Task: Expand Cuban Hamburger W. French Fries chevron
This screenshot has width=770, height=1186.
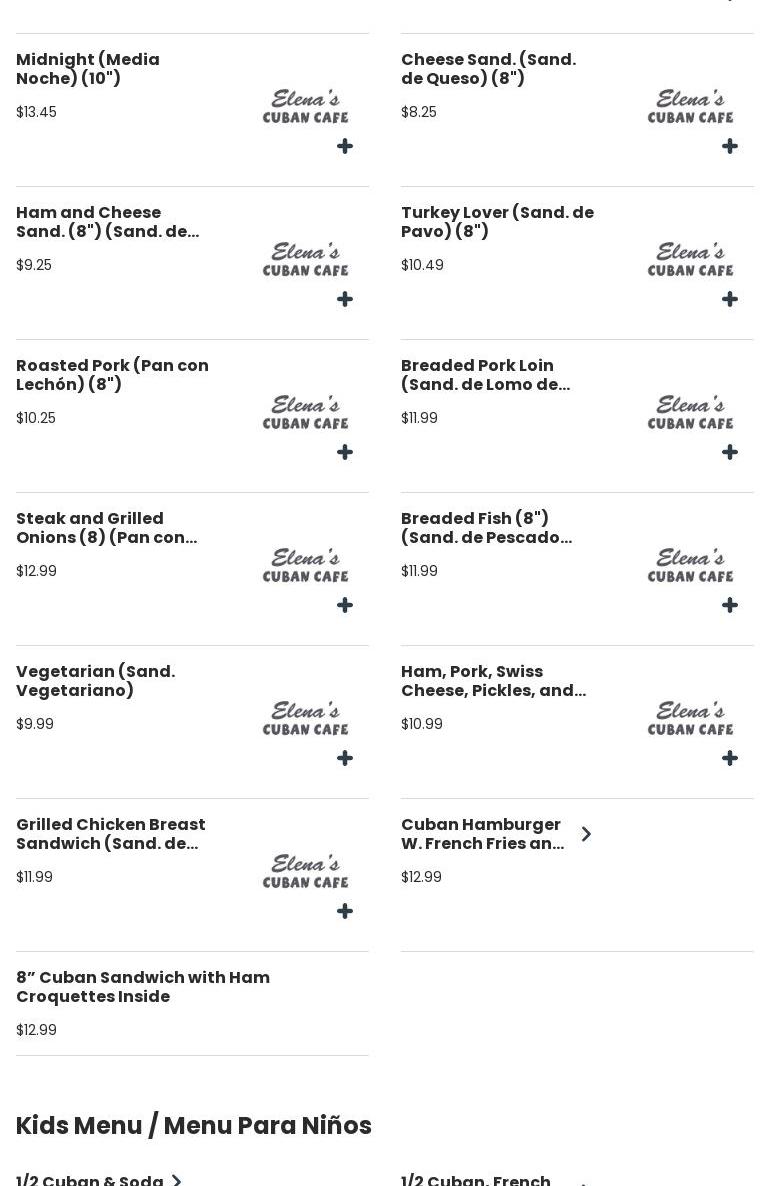Action: (586, 834)
